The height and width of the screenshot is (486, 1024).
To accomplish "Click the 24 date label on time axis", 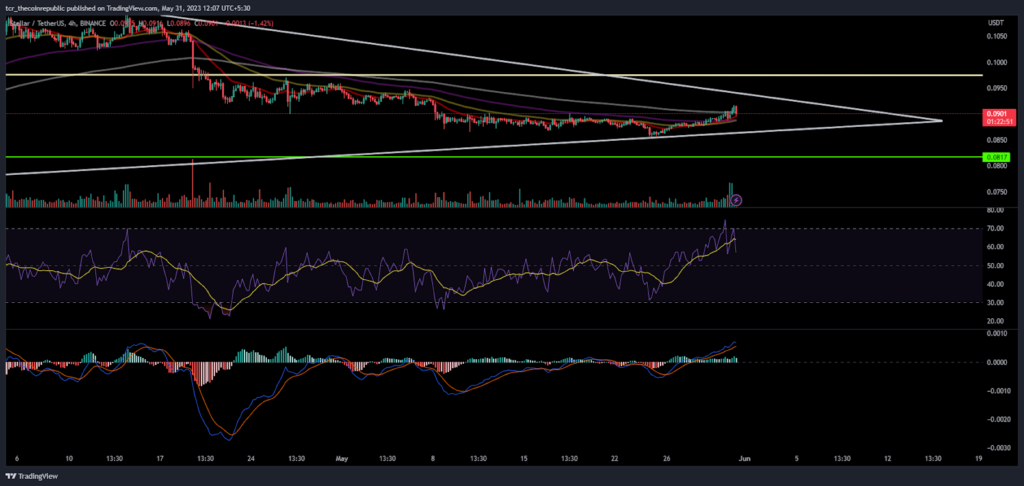I will [x=251, y=459].
